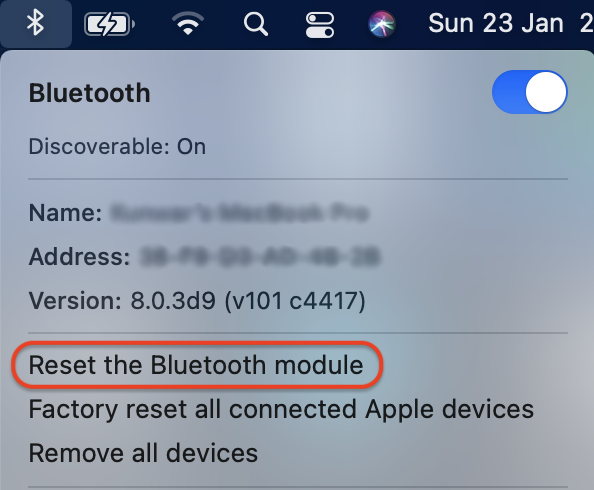Screen dimensions: 594x490
Task: Open the Wi-Fi menu icon
Action: (x=188, y=23)
